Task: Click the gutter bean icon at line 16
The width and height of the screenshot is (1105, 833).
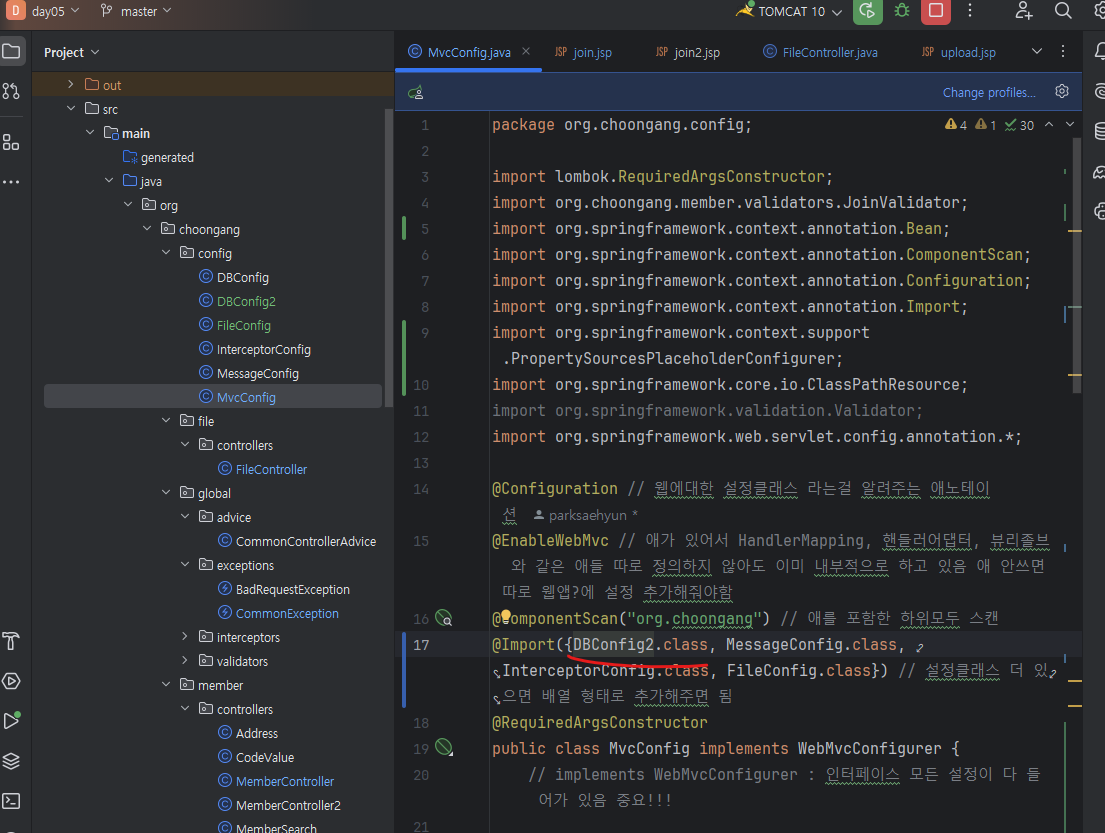Action: 444,618
